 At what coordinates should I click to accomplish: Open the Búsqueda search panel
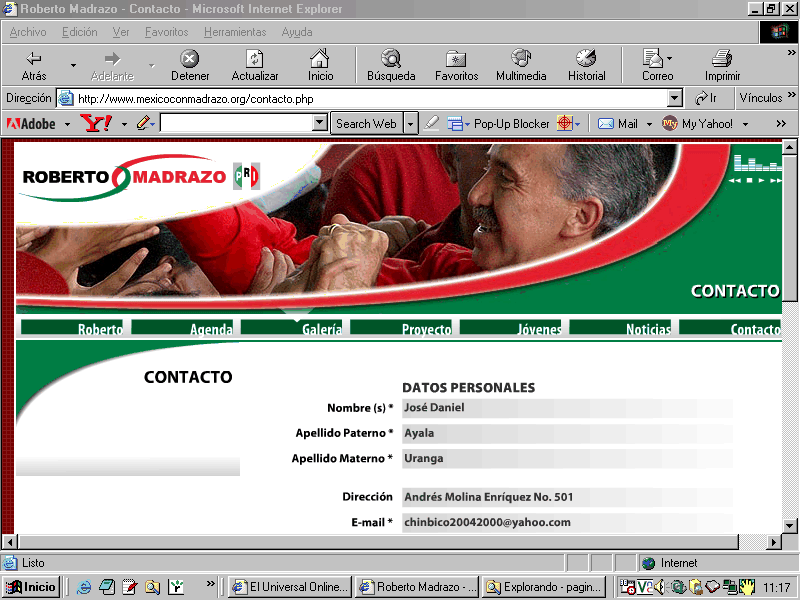tap(391, 59)
